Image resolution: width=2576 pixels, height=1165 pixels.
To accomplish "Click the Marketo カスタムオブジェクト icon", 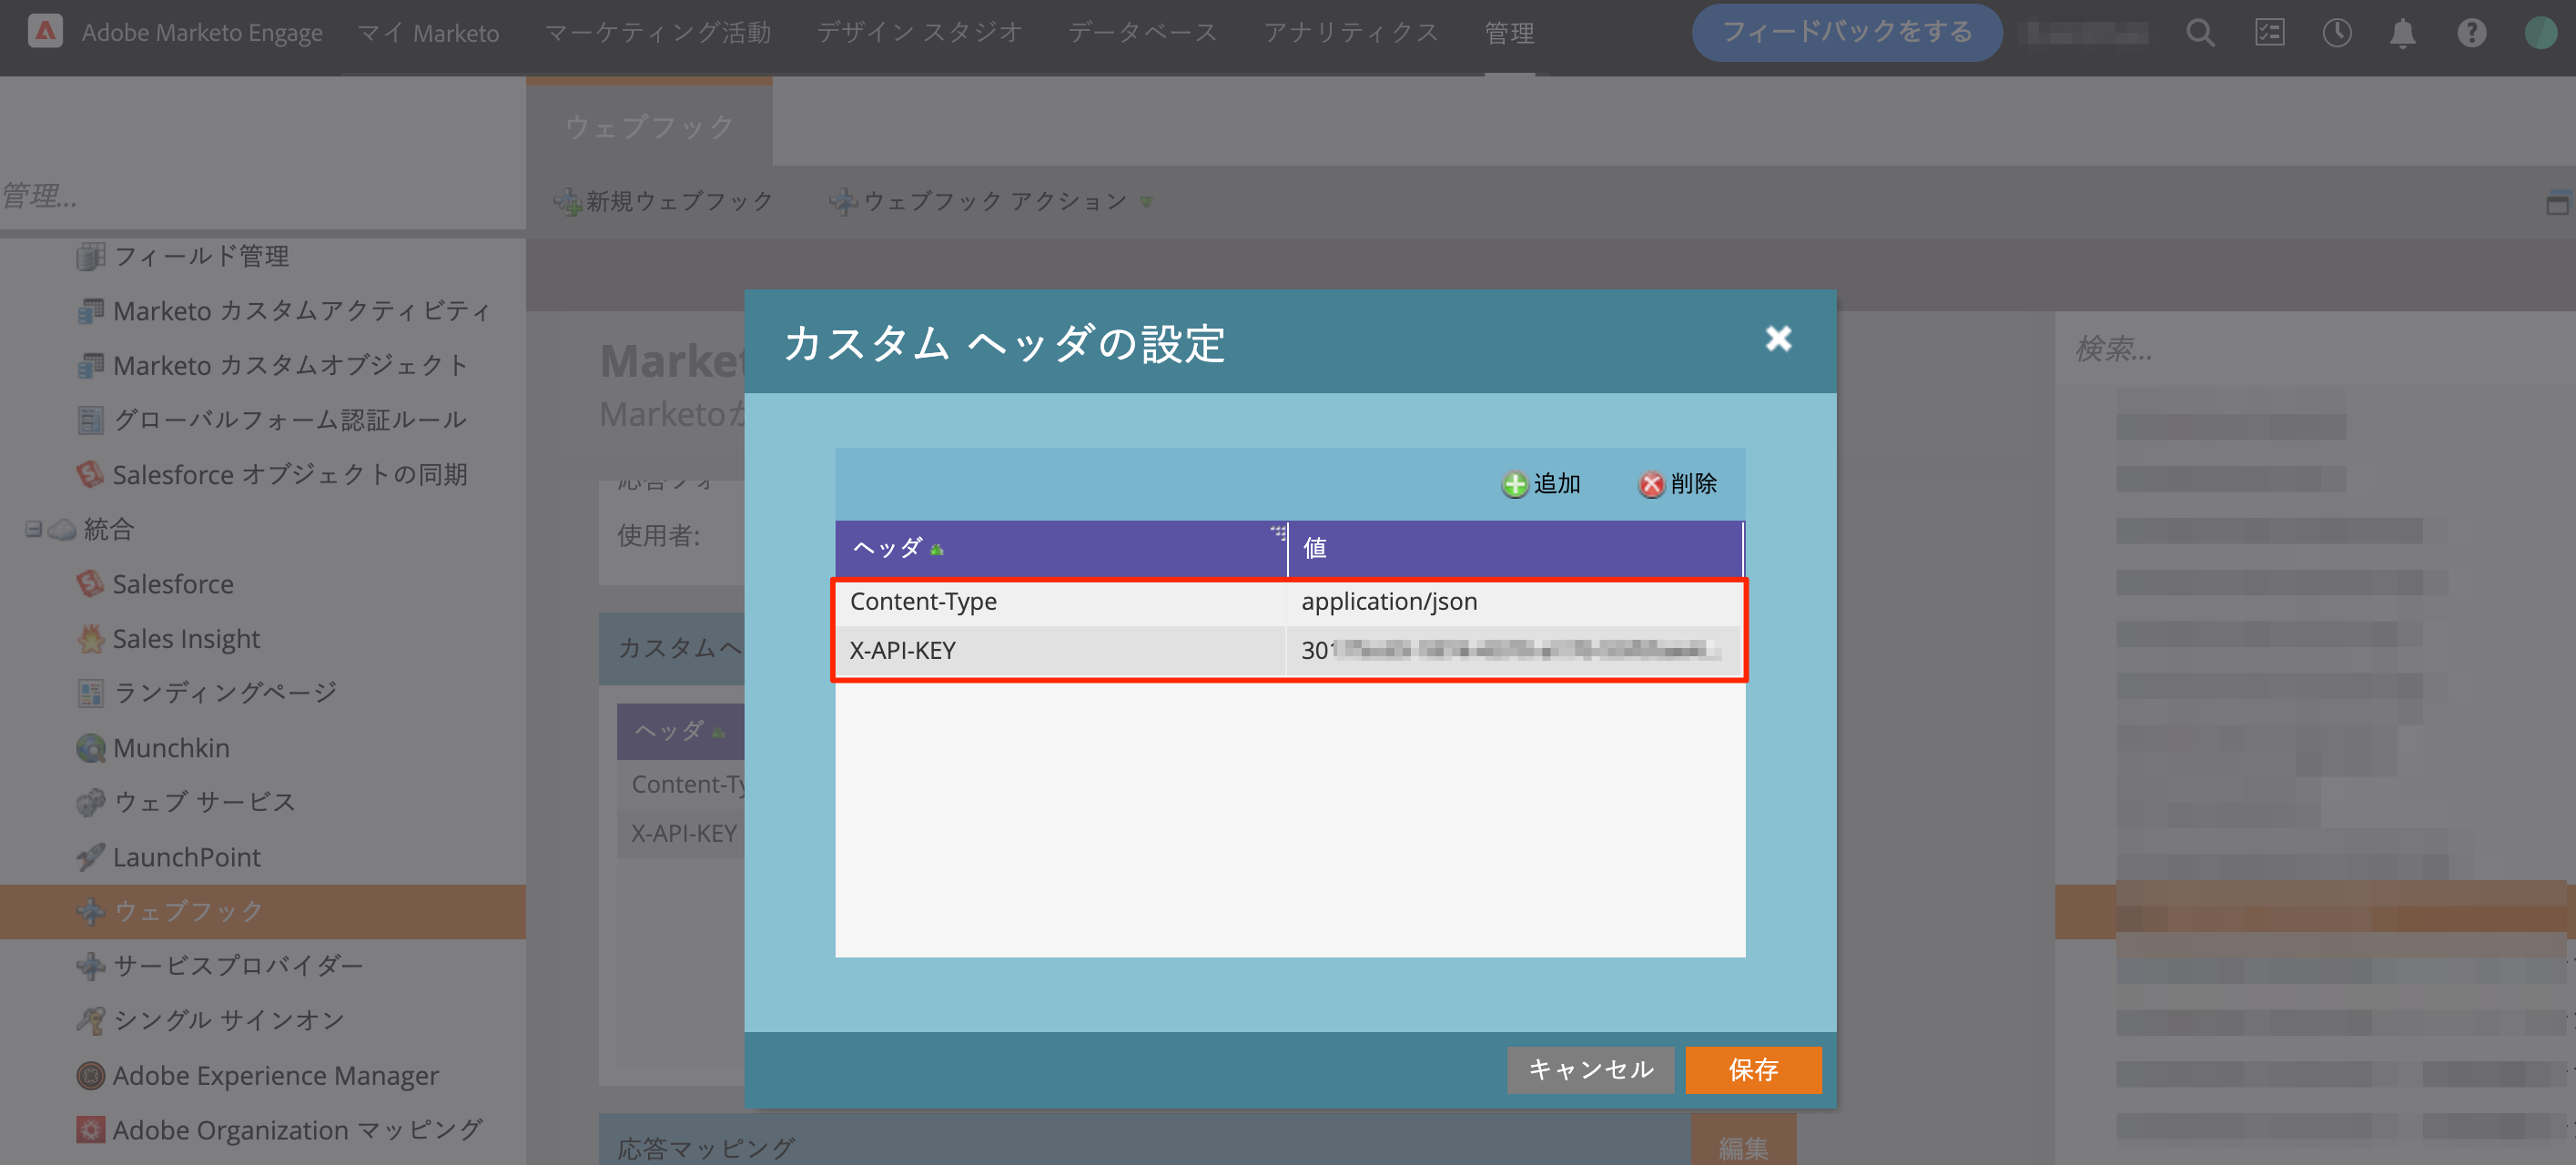I will point(90,366).
